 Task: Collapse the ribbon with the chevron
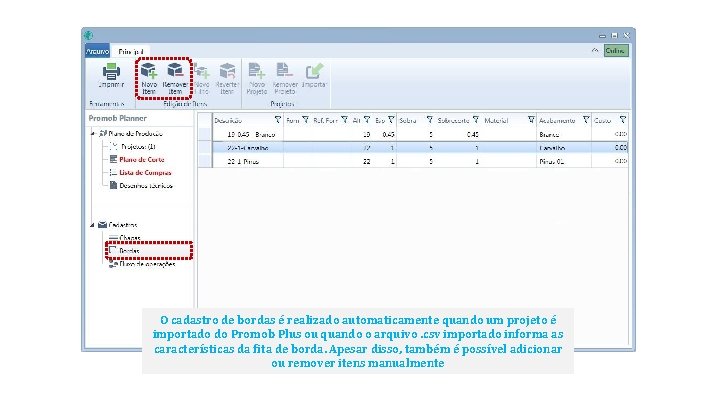click(x=595, y=51)
